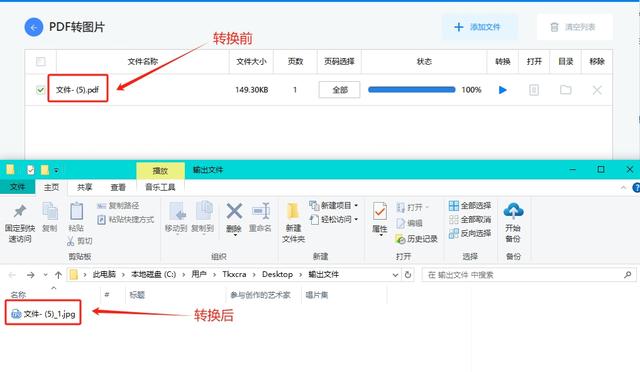Tick the select-all checkbox in the table header

[x=41, y=62]
